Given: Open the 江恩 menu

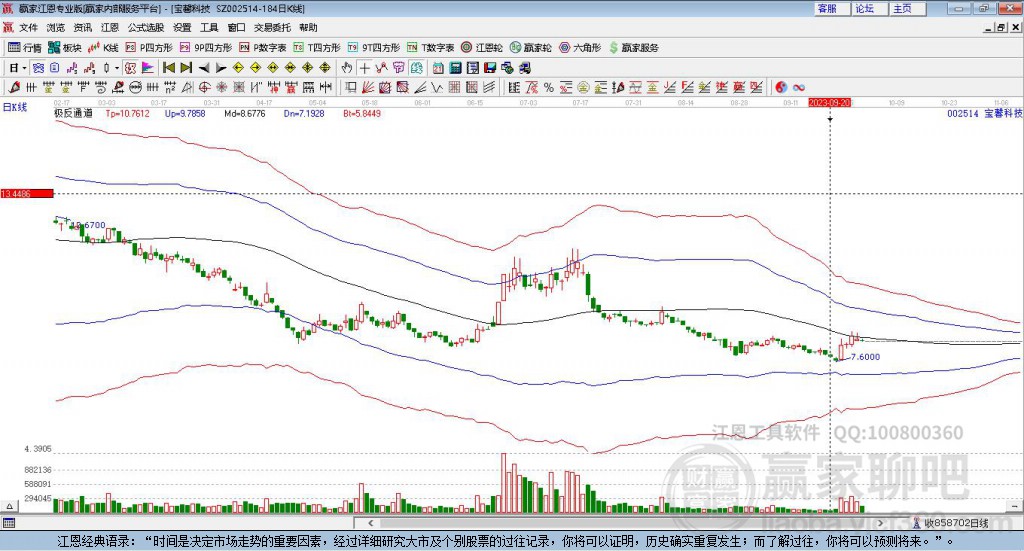Looking at the screenshot, I should tap(110, 27).
